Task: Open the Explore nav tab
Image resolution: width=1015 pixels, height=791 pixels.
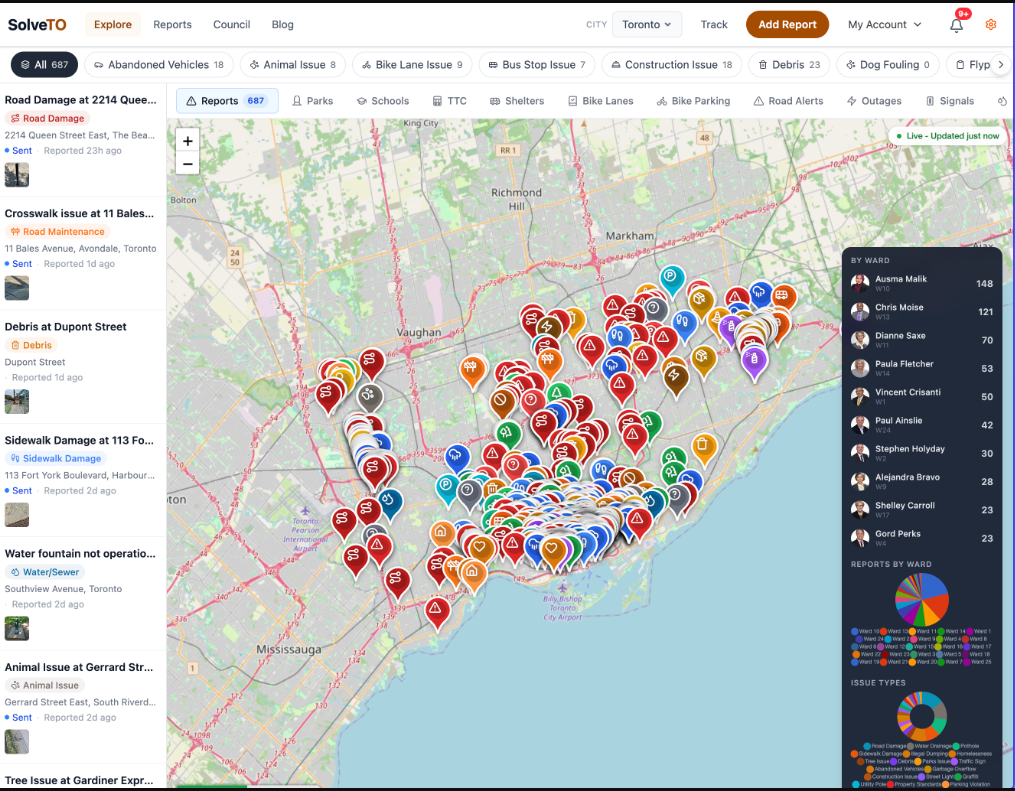Action: [113, 25]
